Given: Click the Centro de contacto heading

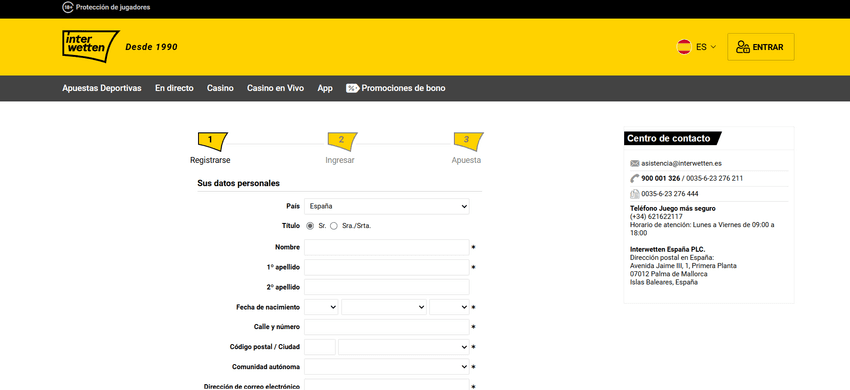Looking at the screenshot, I should (x=668, y=138).
